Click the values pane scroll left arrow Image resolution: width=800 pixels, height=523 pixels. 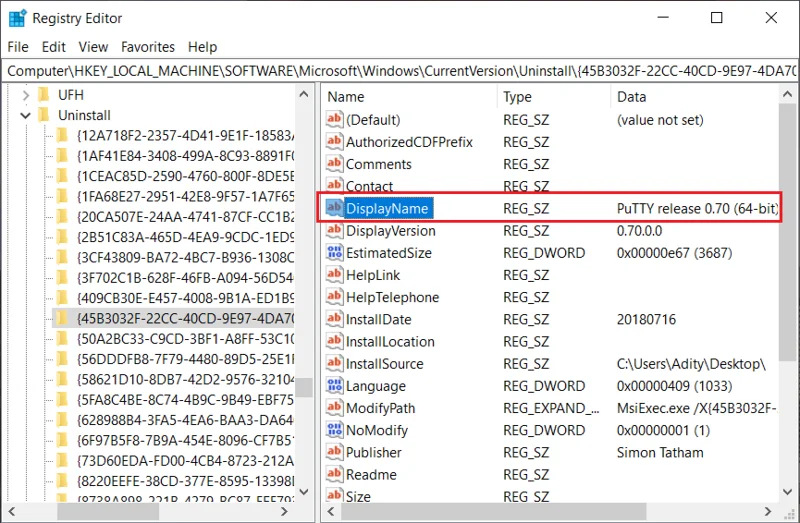[331, 511]
